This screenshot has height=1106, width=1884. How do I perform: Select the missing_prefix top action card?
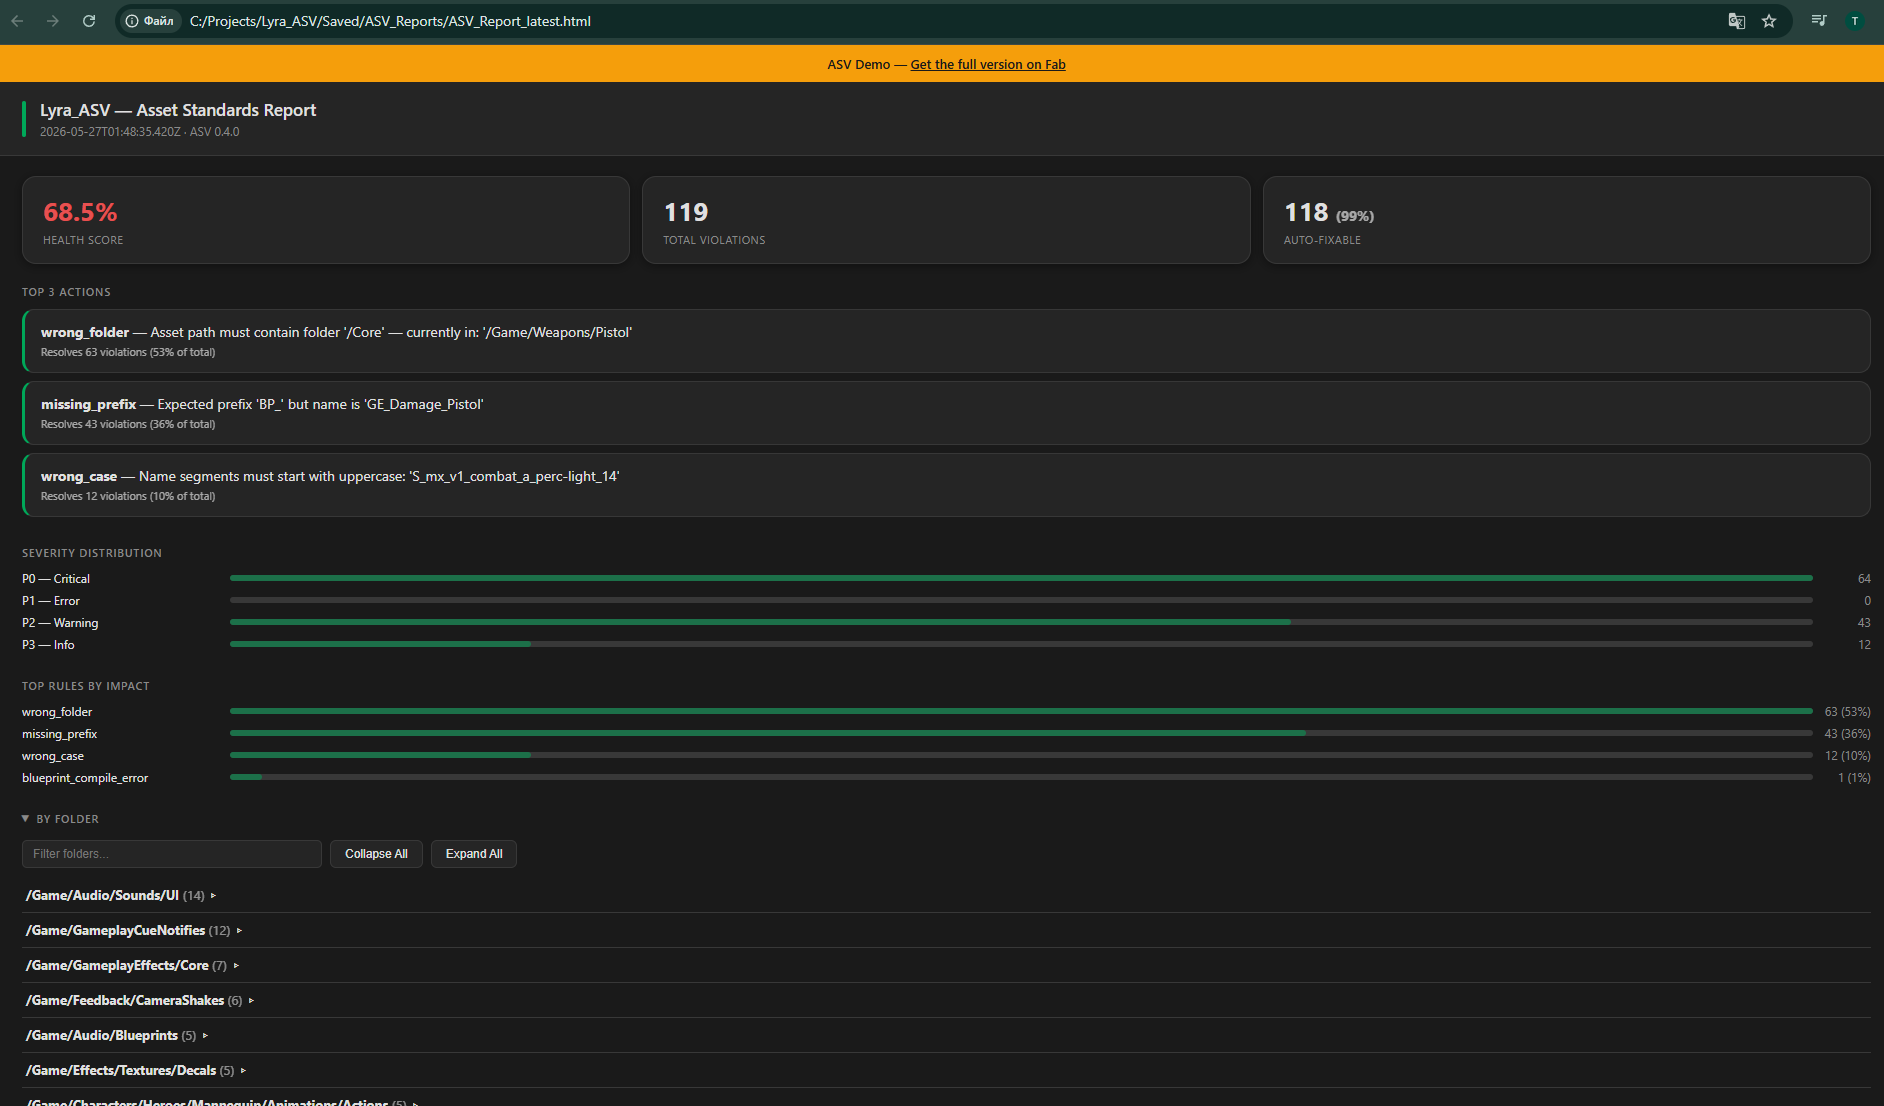click(946, 413)
